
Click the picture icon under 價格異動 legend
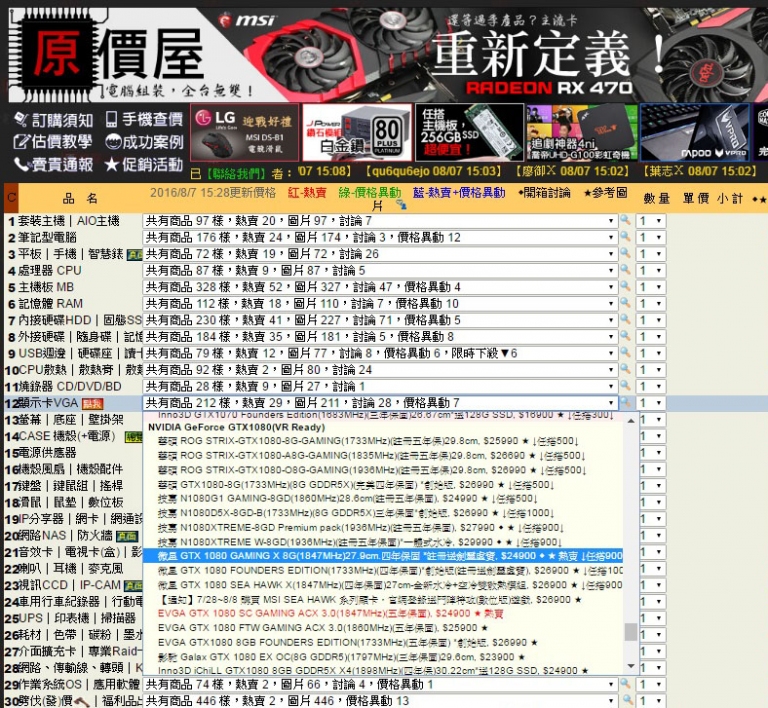point(401,206)
